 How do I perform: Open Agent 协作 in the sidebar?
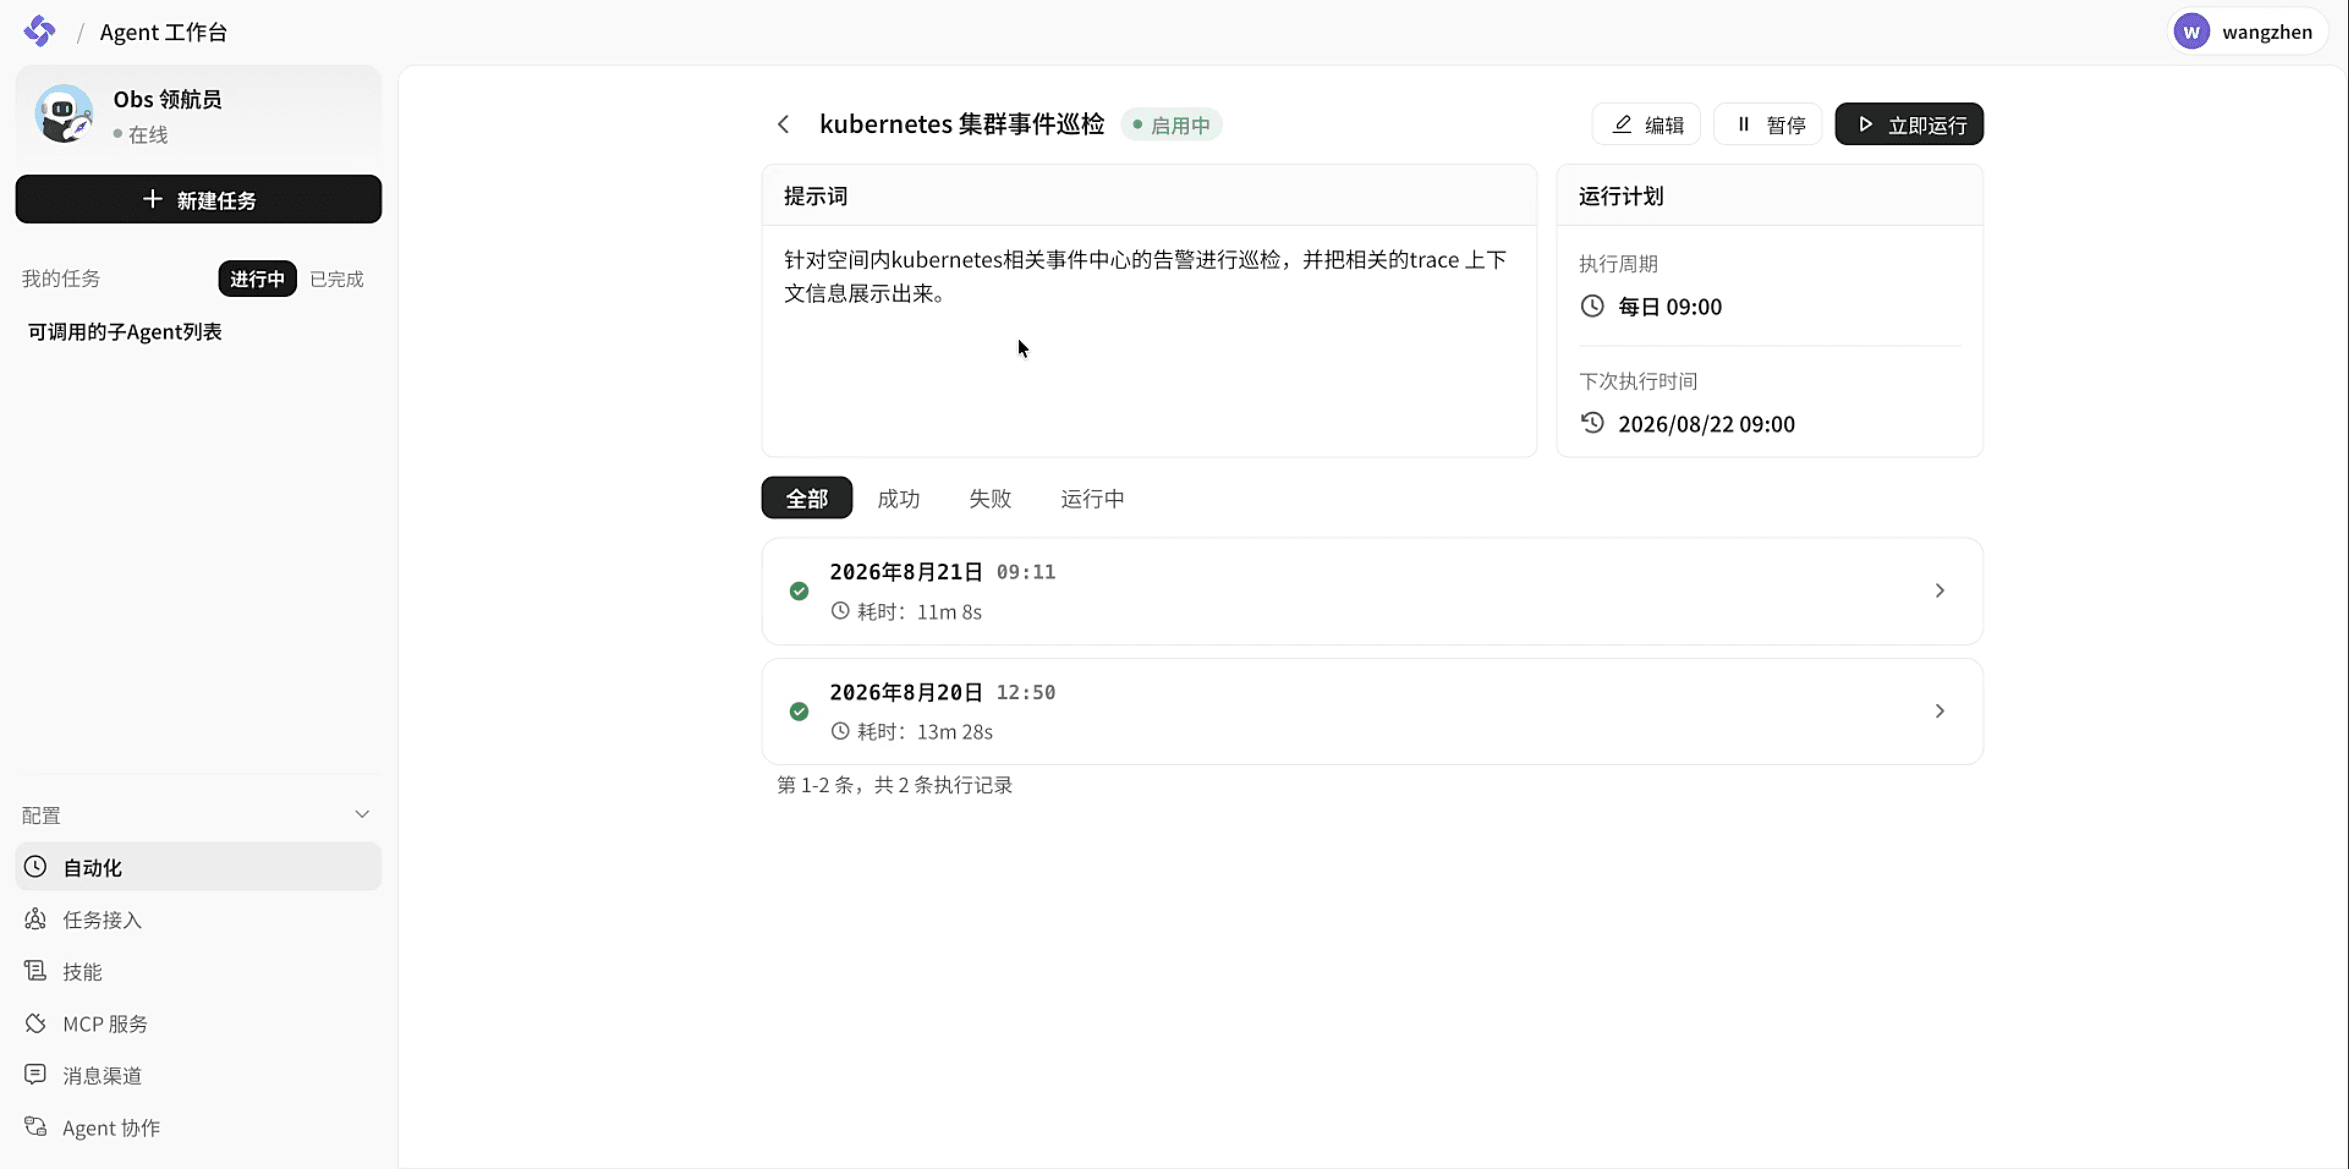point(198,1127)
